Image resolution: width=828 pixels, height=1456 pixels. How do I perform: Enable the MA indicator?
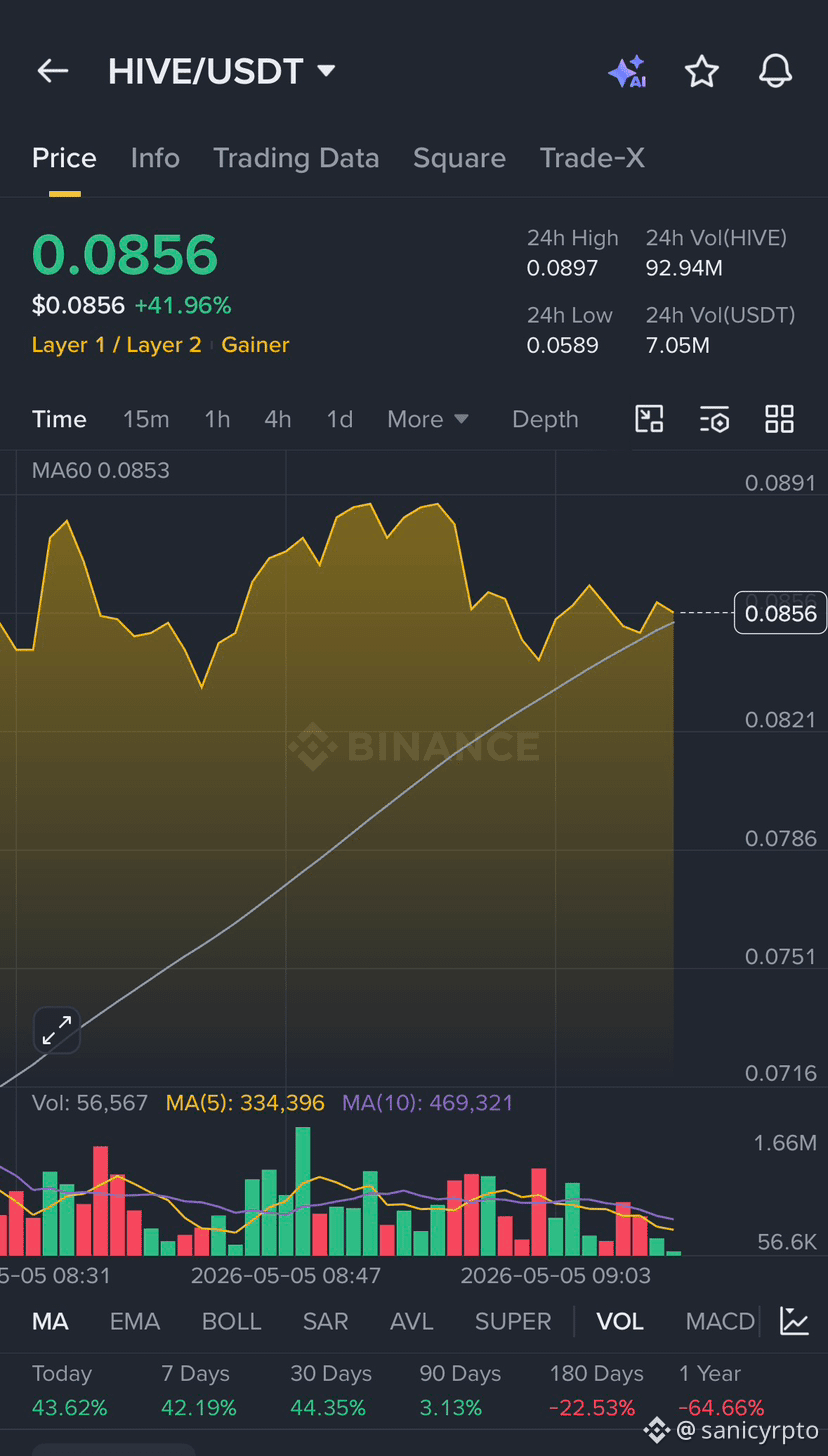tap(50, 1321)
